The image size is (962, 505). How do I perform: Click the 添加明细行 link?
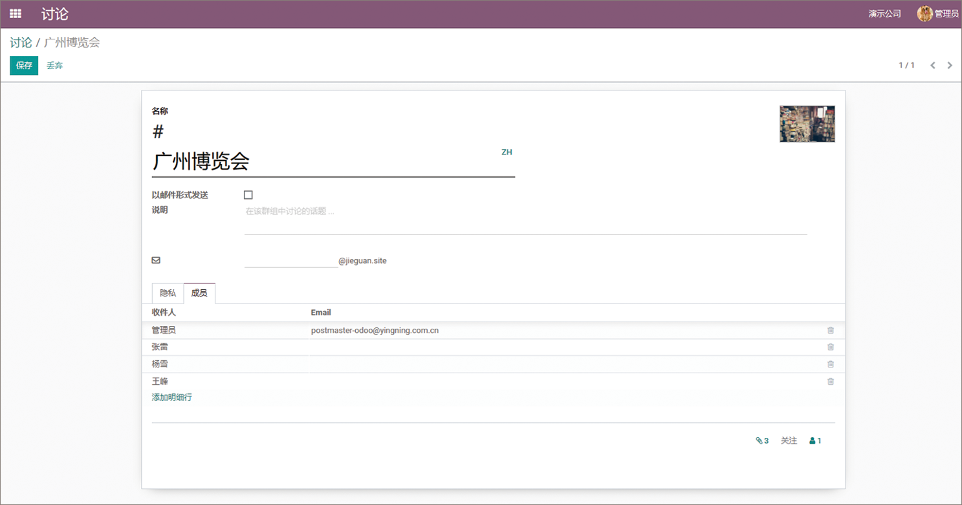coord(172,397)
